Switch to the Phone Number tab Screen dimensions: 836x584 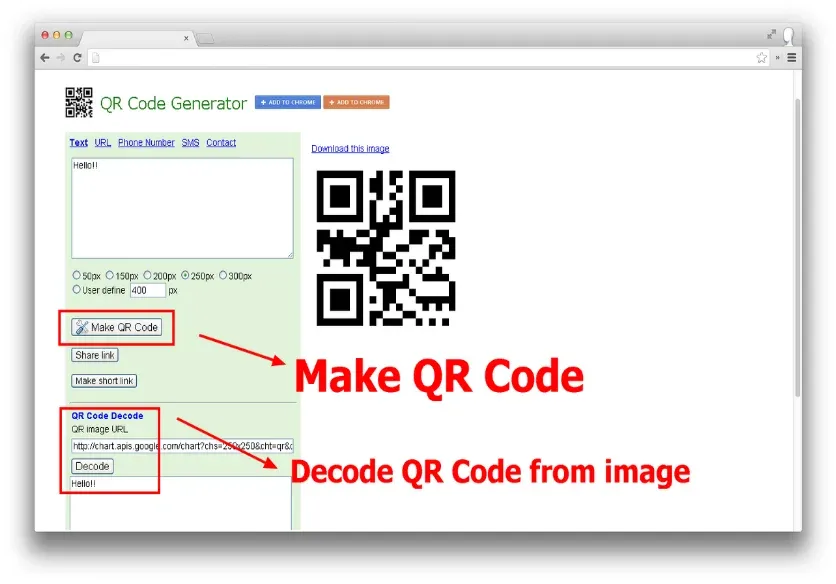point(146,142)
